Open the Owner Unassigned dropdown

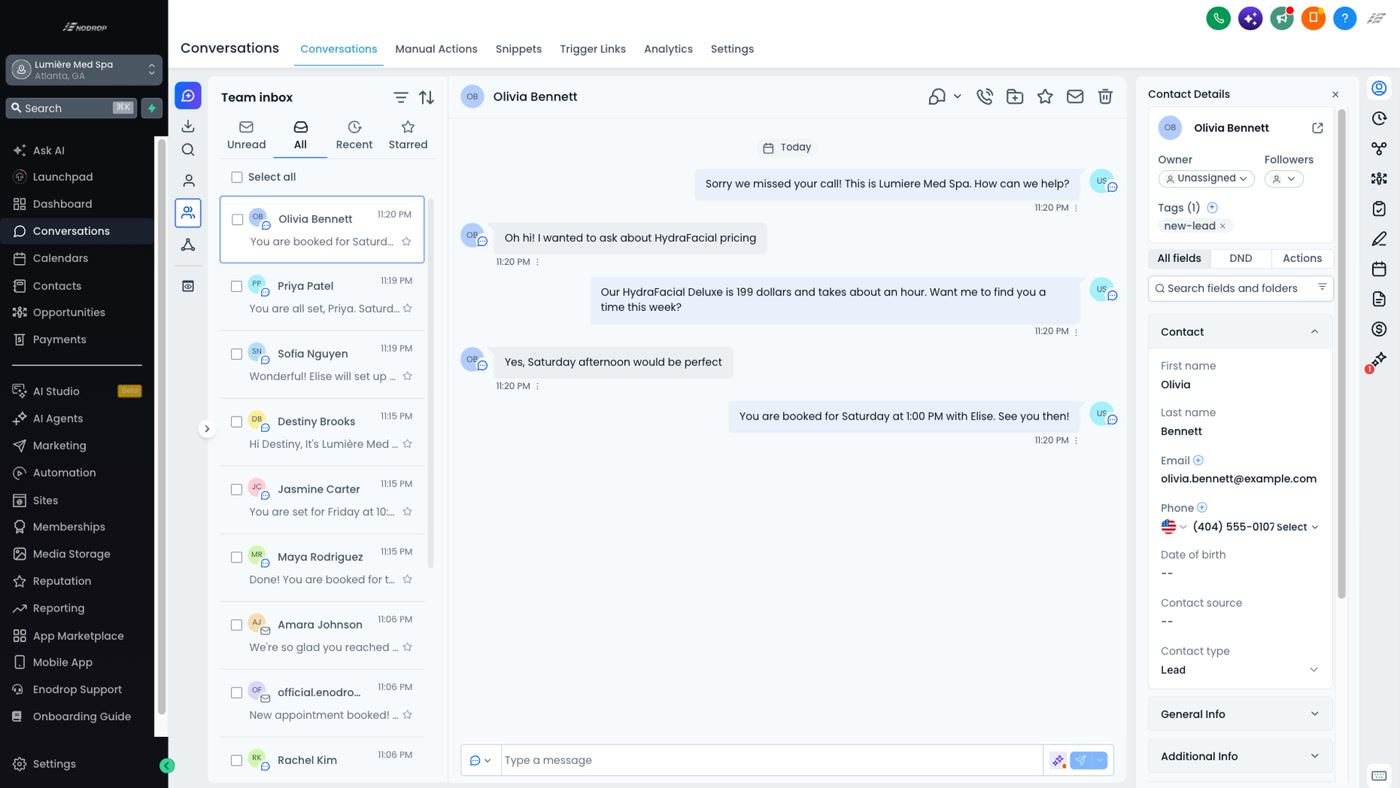click(1206, 179)
